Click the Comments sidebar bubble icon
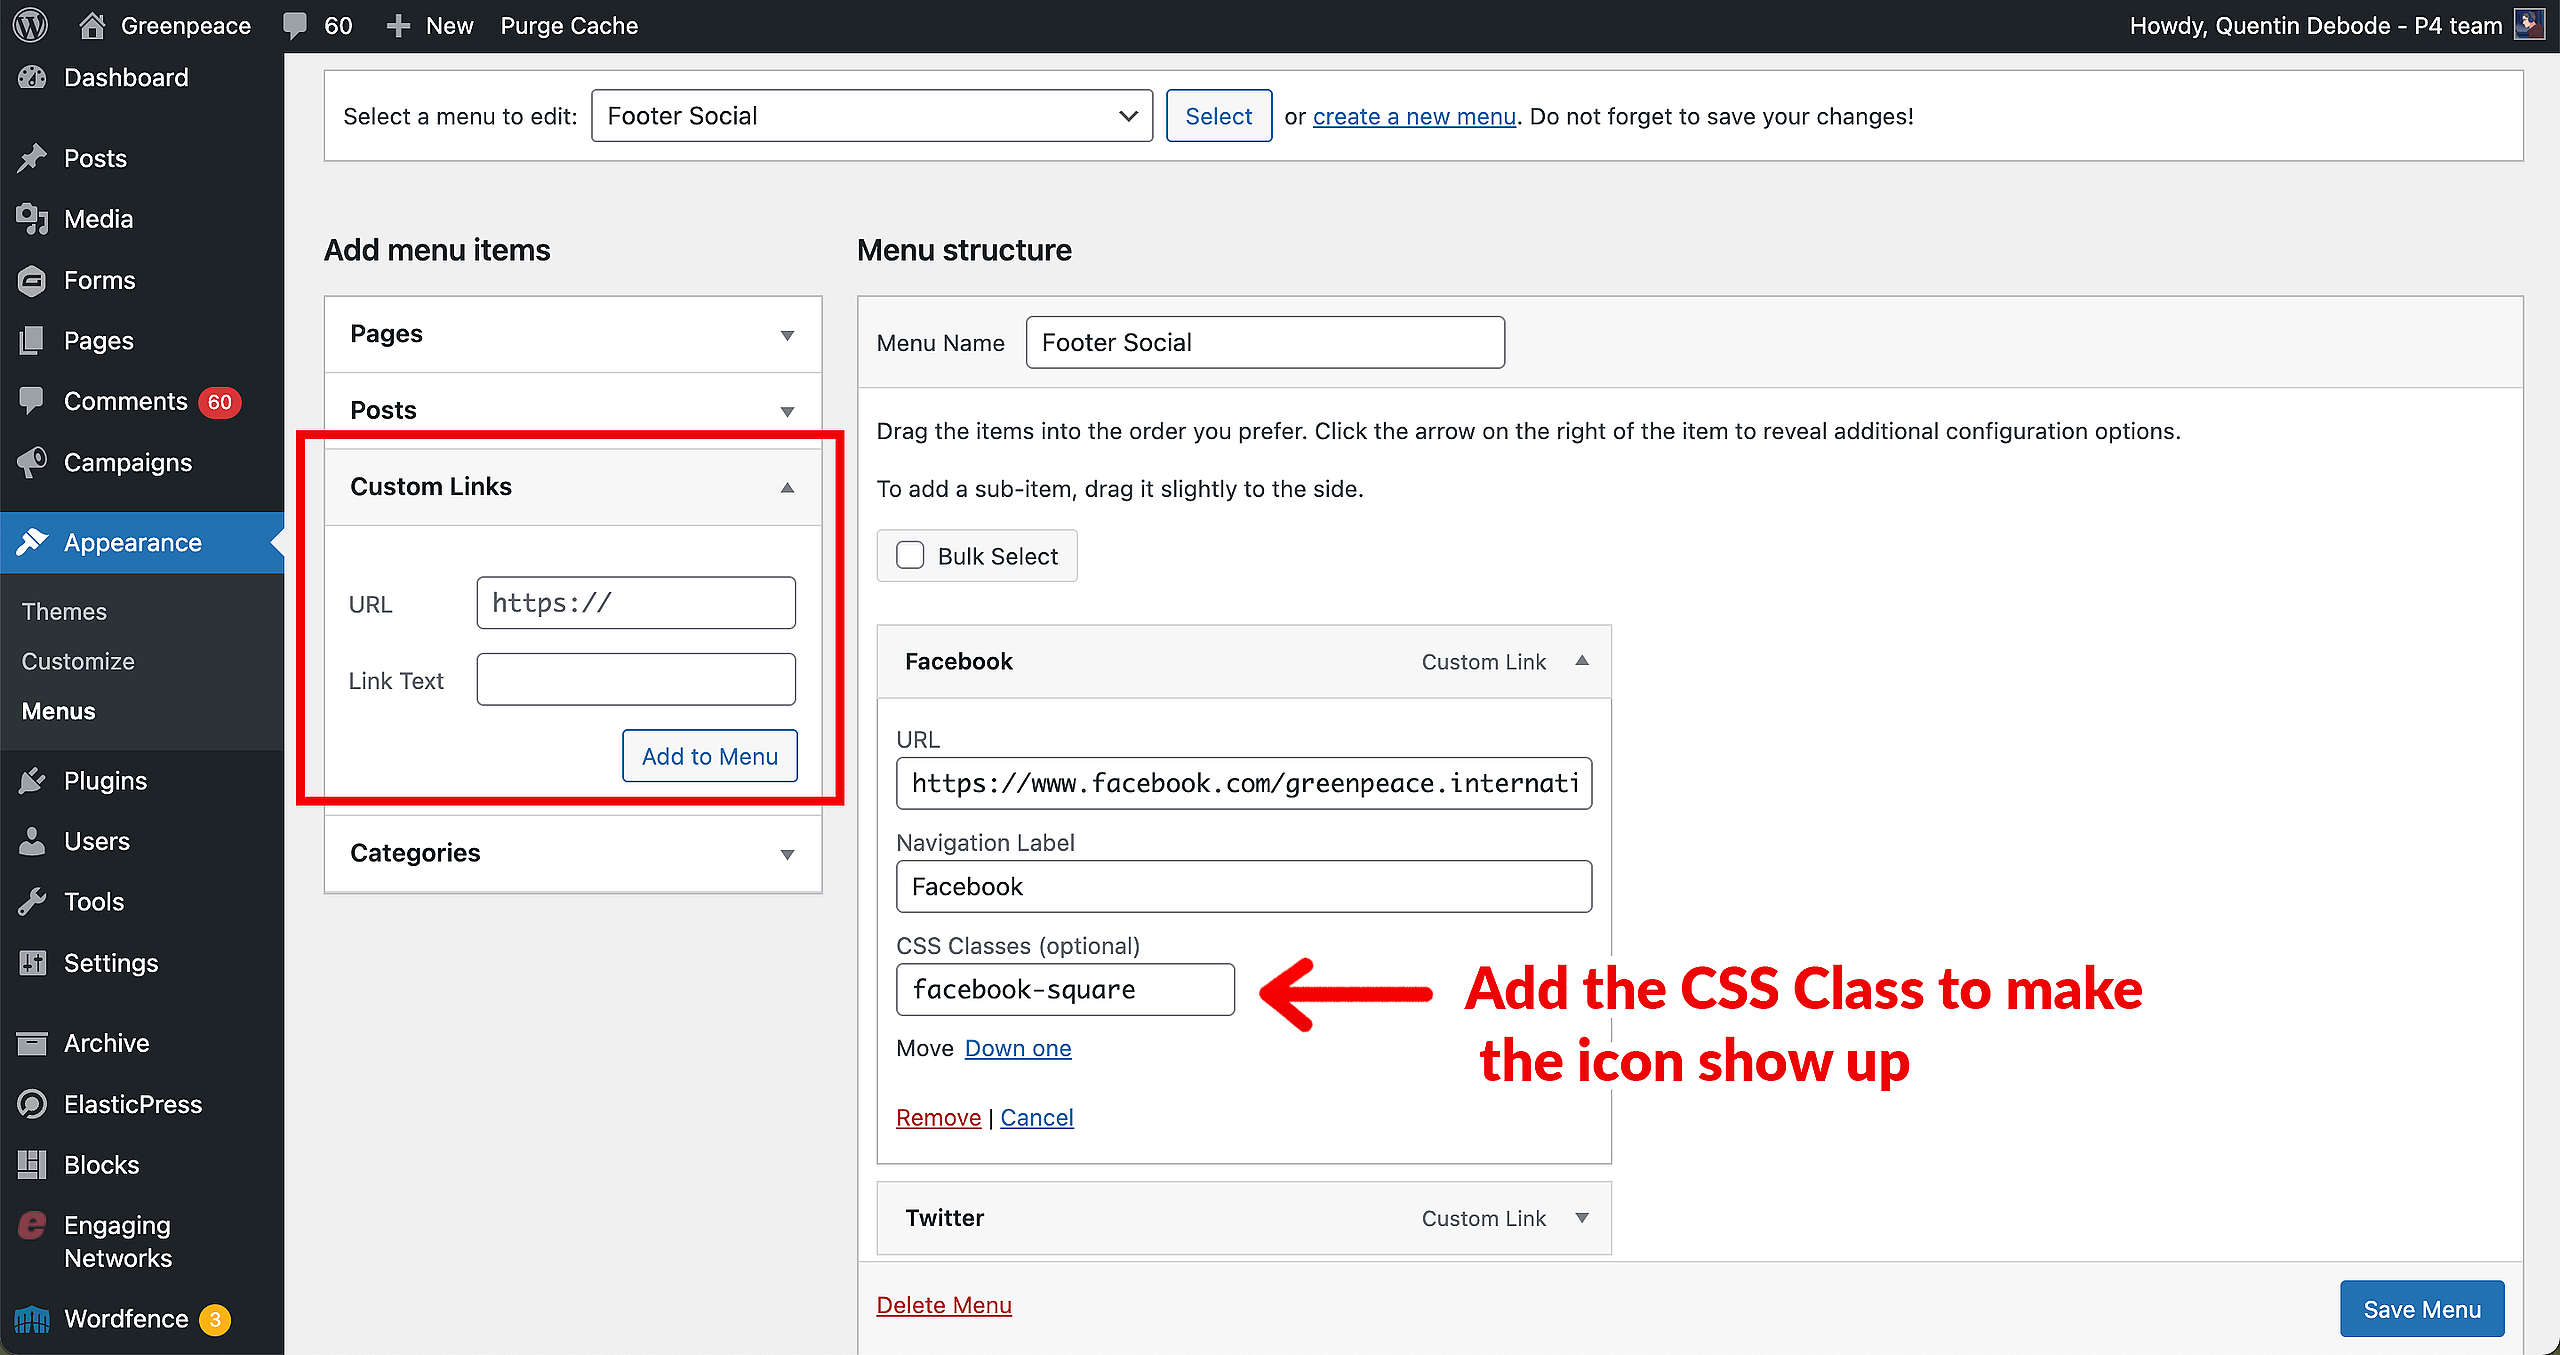The height and width of the screenshot is (1355, 2560). (32, 401)
